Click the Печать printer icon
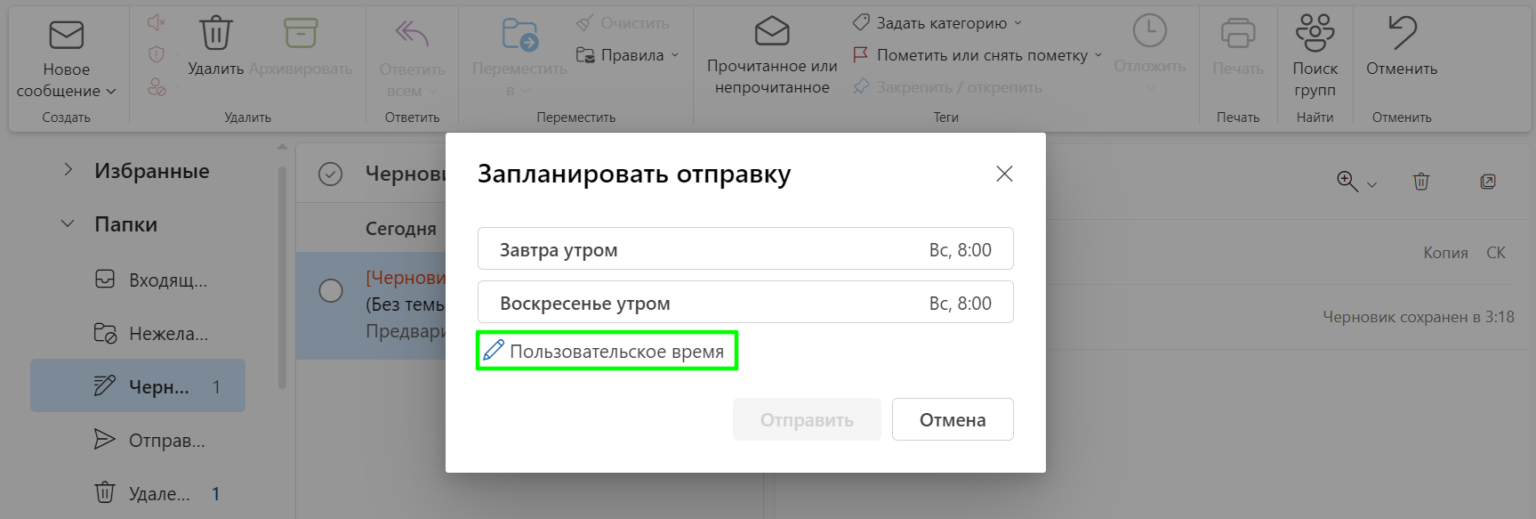The image size is (1536, 519). click(x=1238, y=33)
